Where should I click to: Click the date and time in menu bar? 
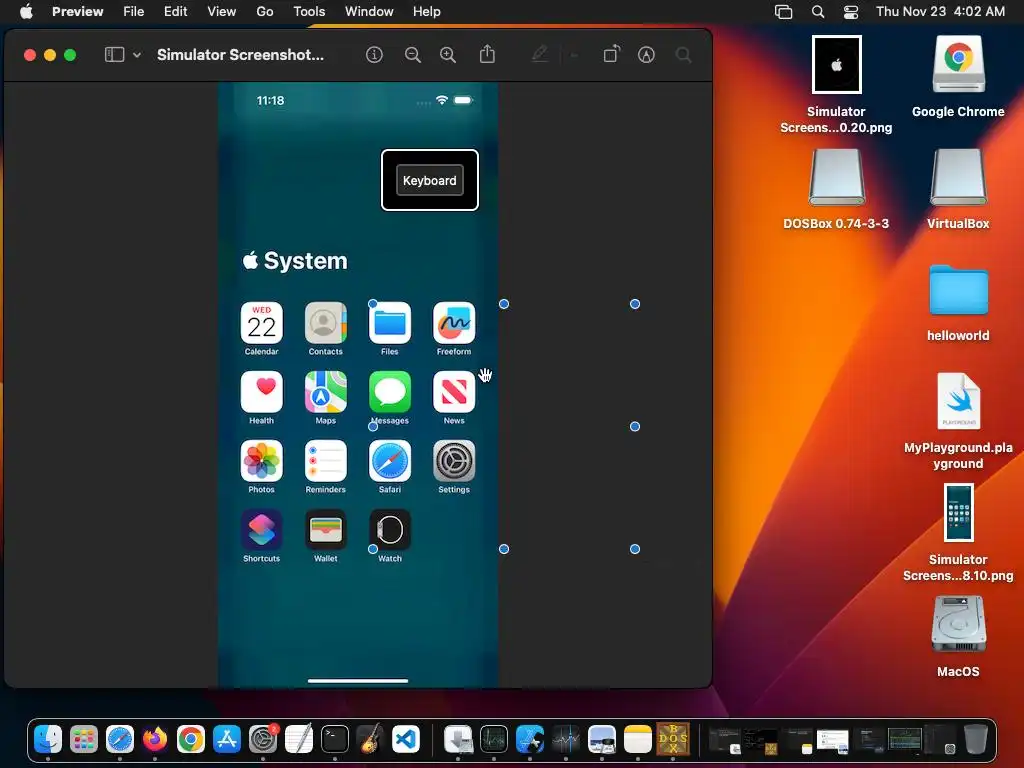[x=940, y=11]
